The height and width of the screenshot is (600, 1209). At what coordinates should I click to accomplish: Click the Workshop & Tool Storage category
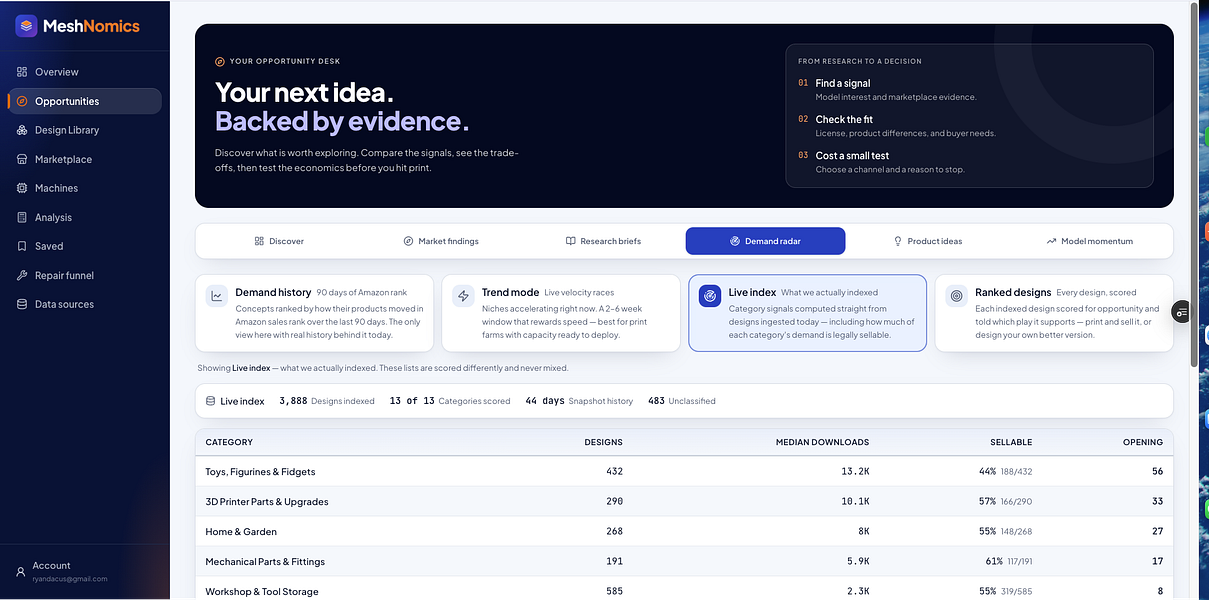point(262,592)
